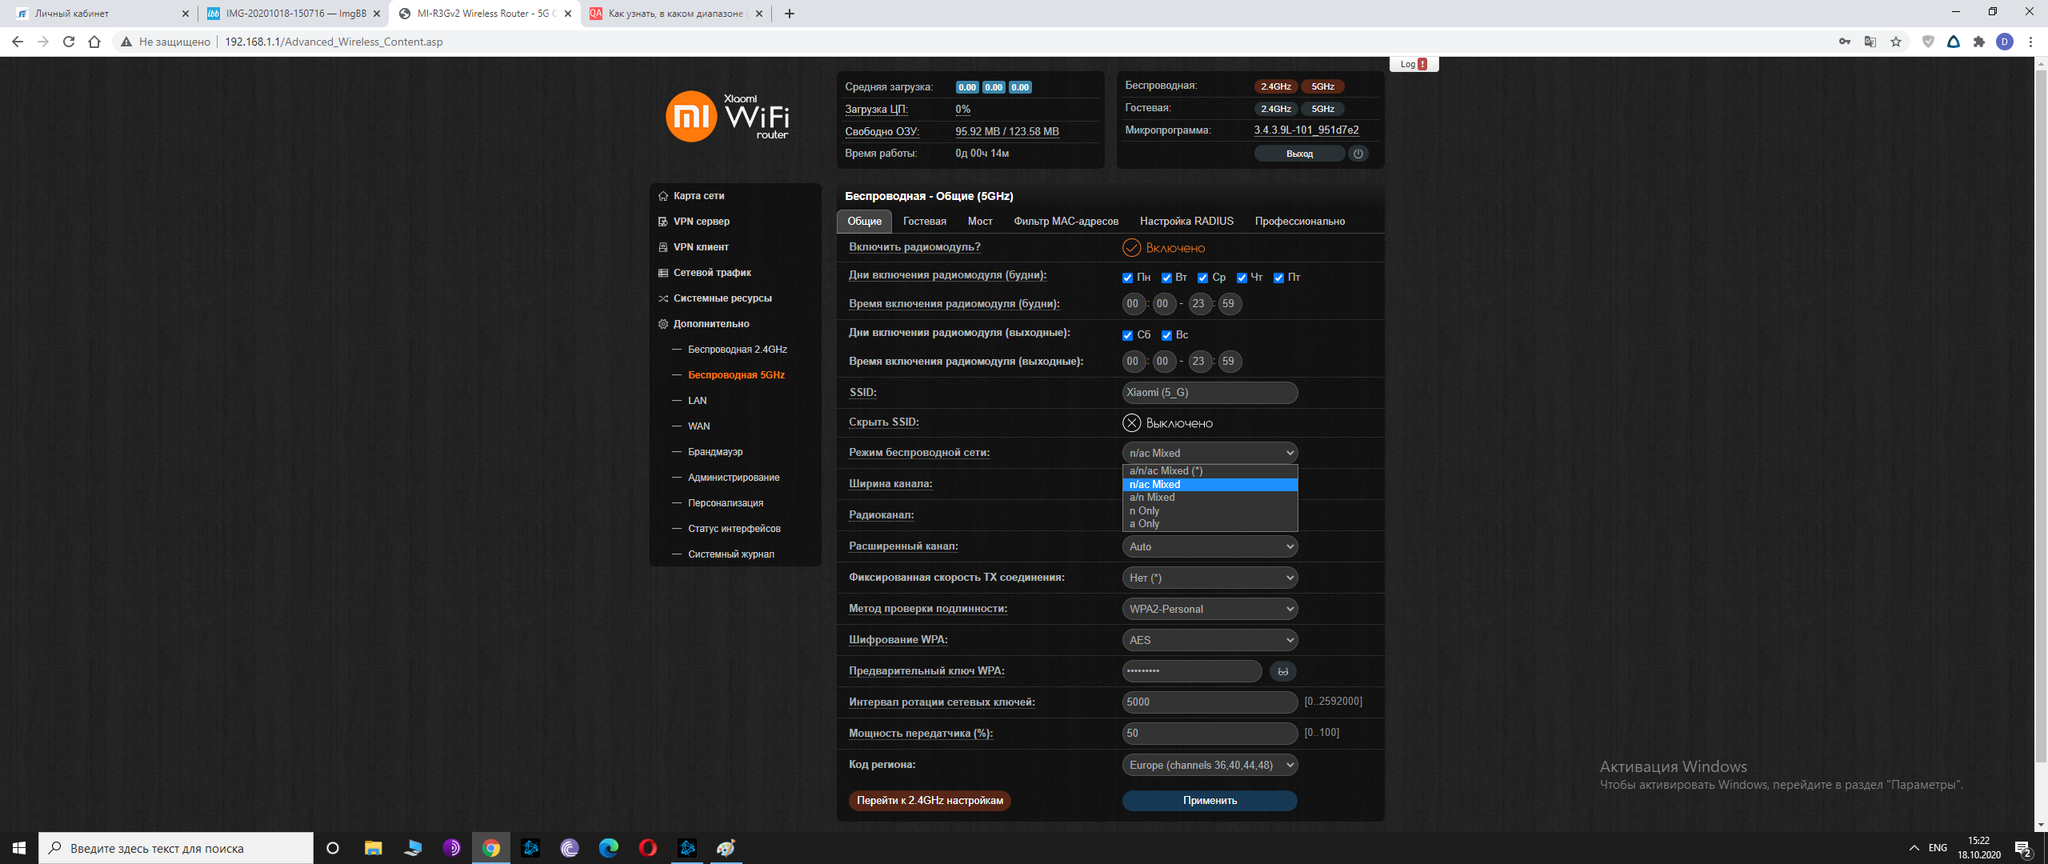Image resolution: width=2048 pixels, height=864 pixels.
Task: Click Дополнительно gear entry in the sidebar
Action: click(710, 324)
